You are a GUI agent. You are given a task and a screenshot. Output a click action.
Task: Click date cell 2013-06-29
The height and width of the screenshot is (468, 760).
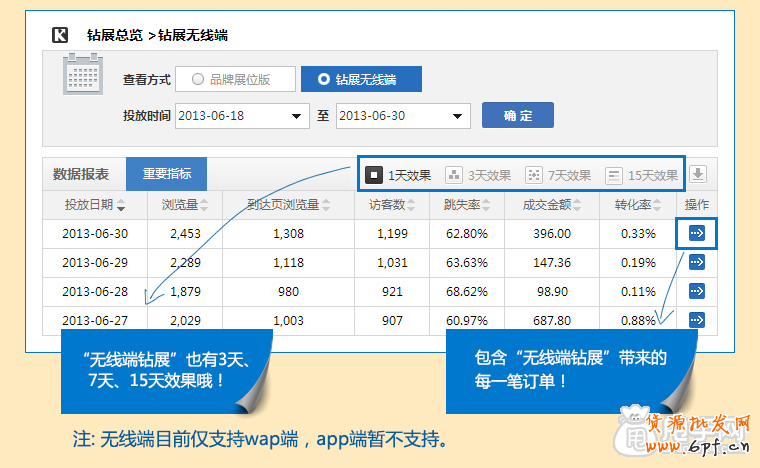[95, 263]
